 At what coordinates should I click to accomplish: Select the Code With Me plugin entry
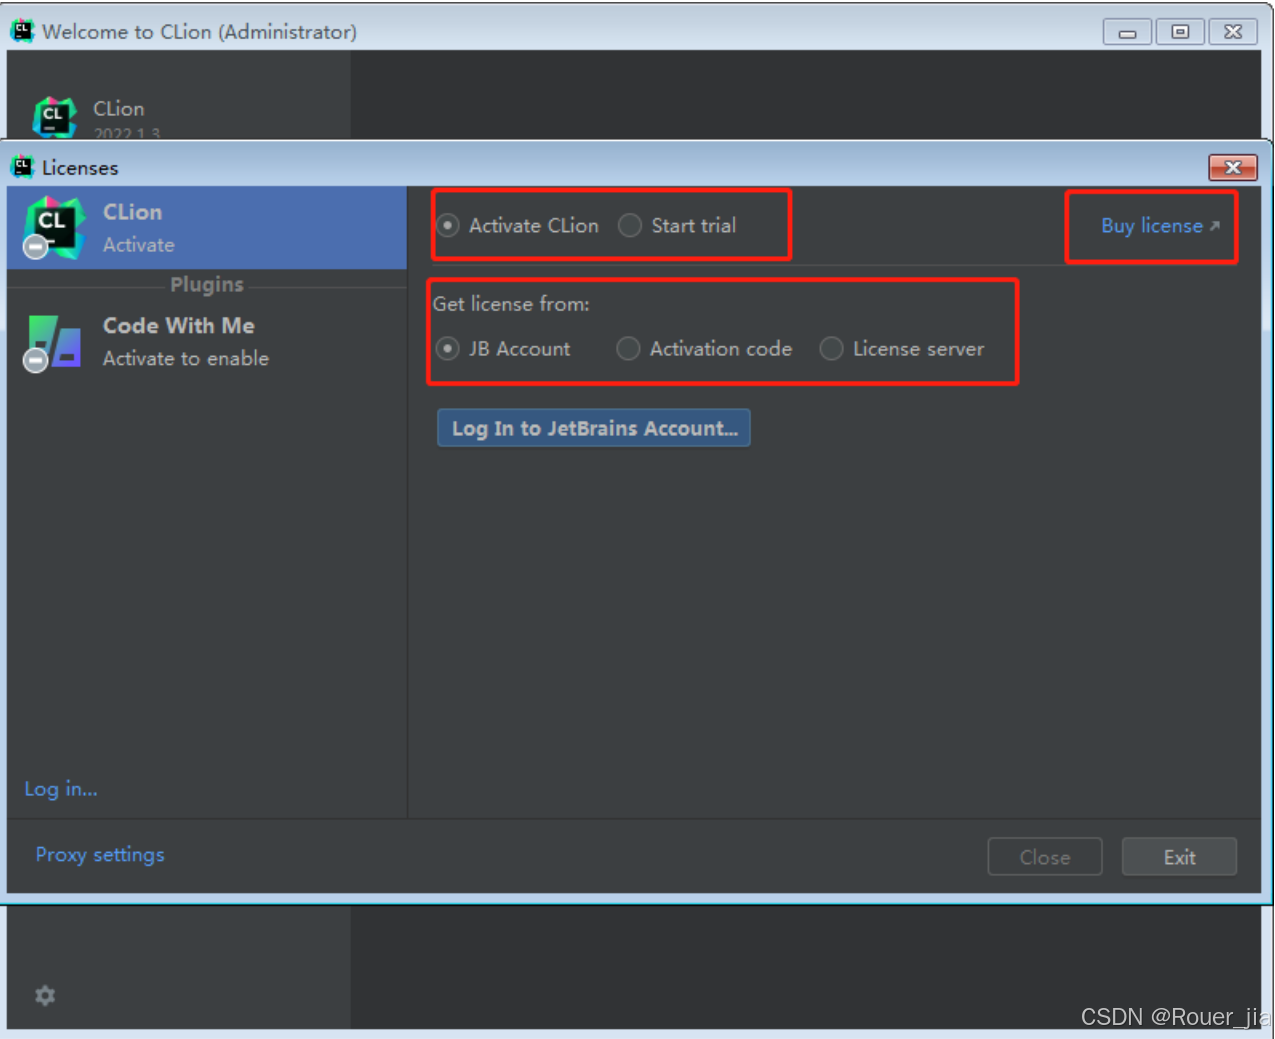coord(207,342)
